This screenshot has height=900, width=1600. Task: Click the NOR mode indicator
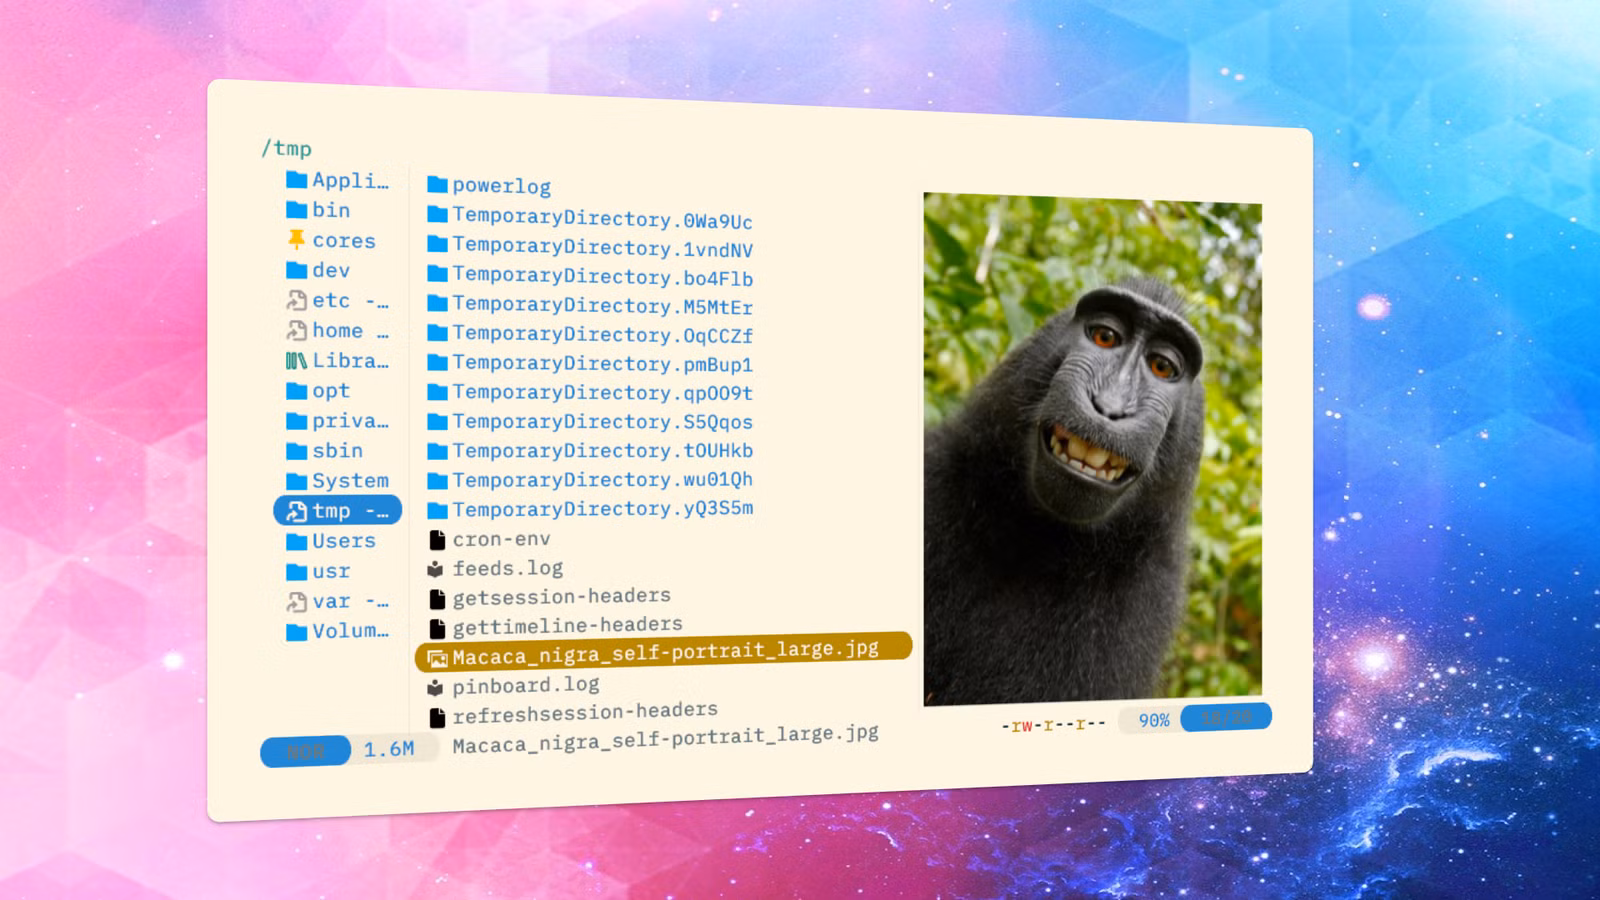[x=305, y=751]
